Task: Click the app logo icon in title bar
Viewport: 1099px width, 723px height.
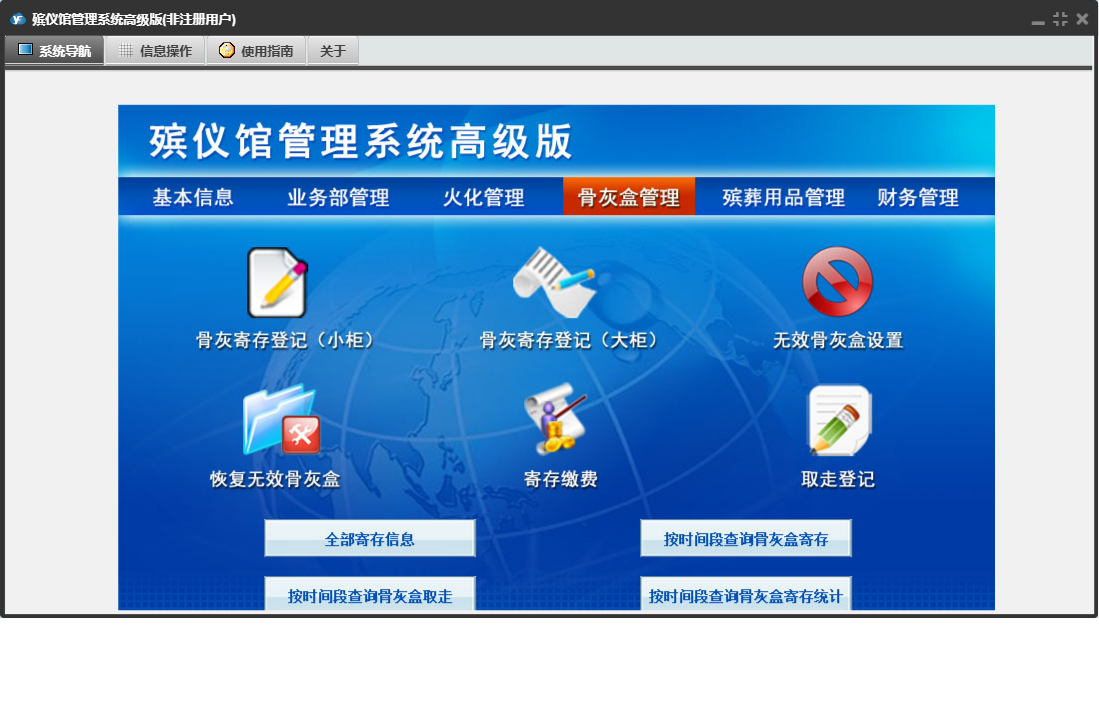Action: [x=17, y=19]
